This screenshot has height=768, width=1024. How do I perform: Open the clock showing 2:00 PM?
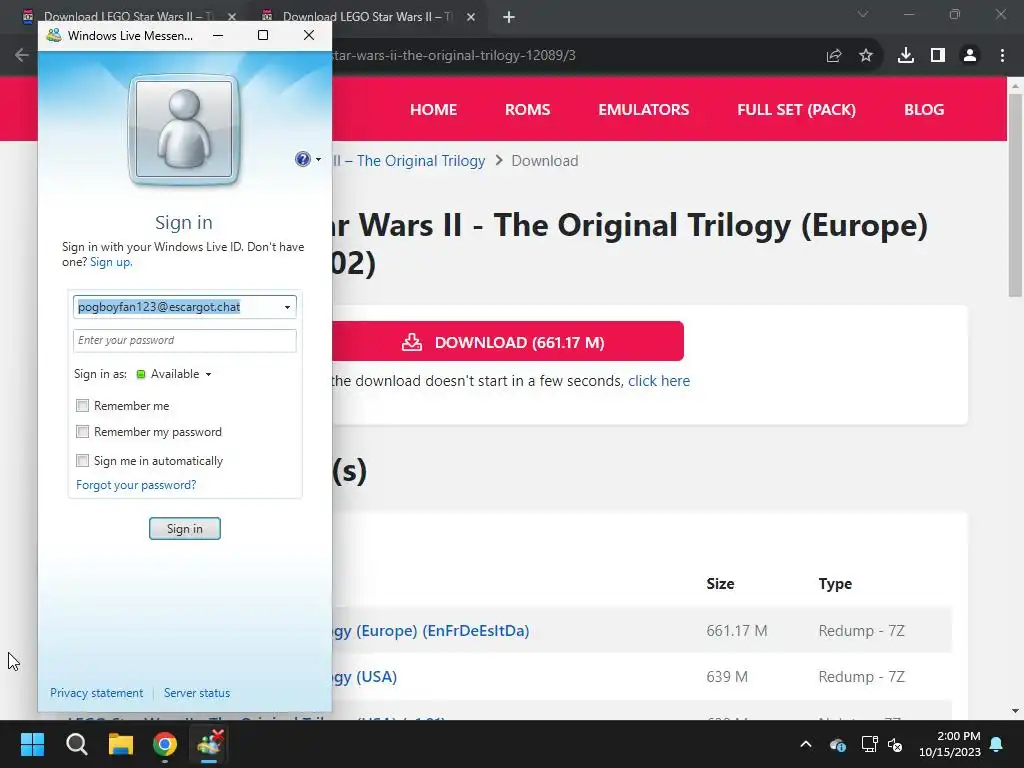[950, 744]
